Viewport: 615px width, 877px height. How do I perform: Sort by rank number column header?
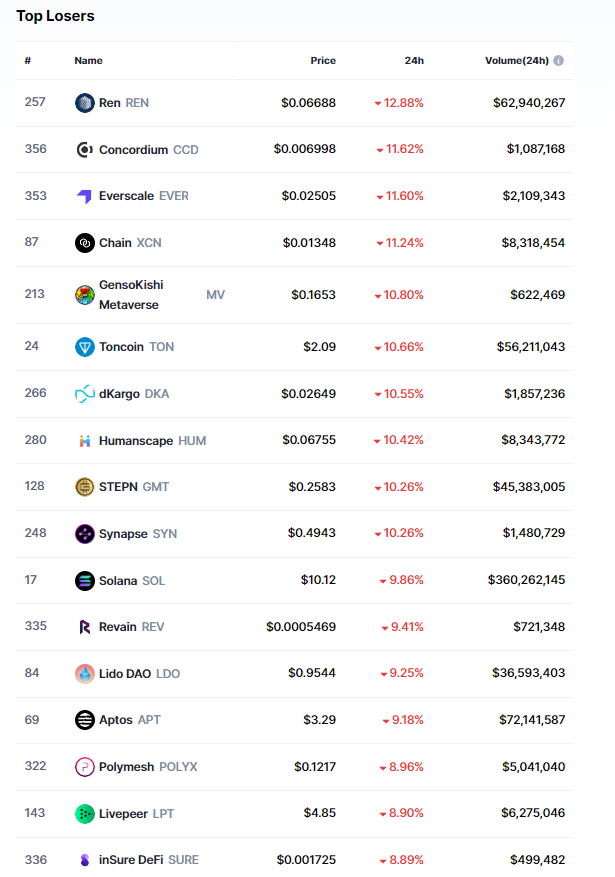(x=28, y=61)
